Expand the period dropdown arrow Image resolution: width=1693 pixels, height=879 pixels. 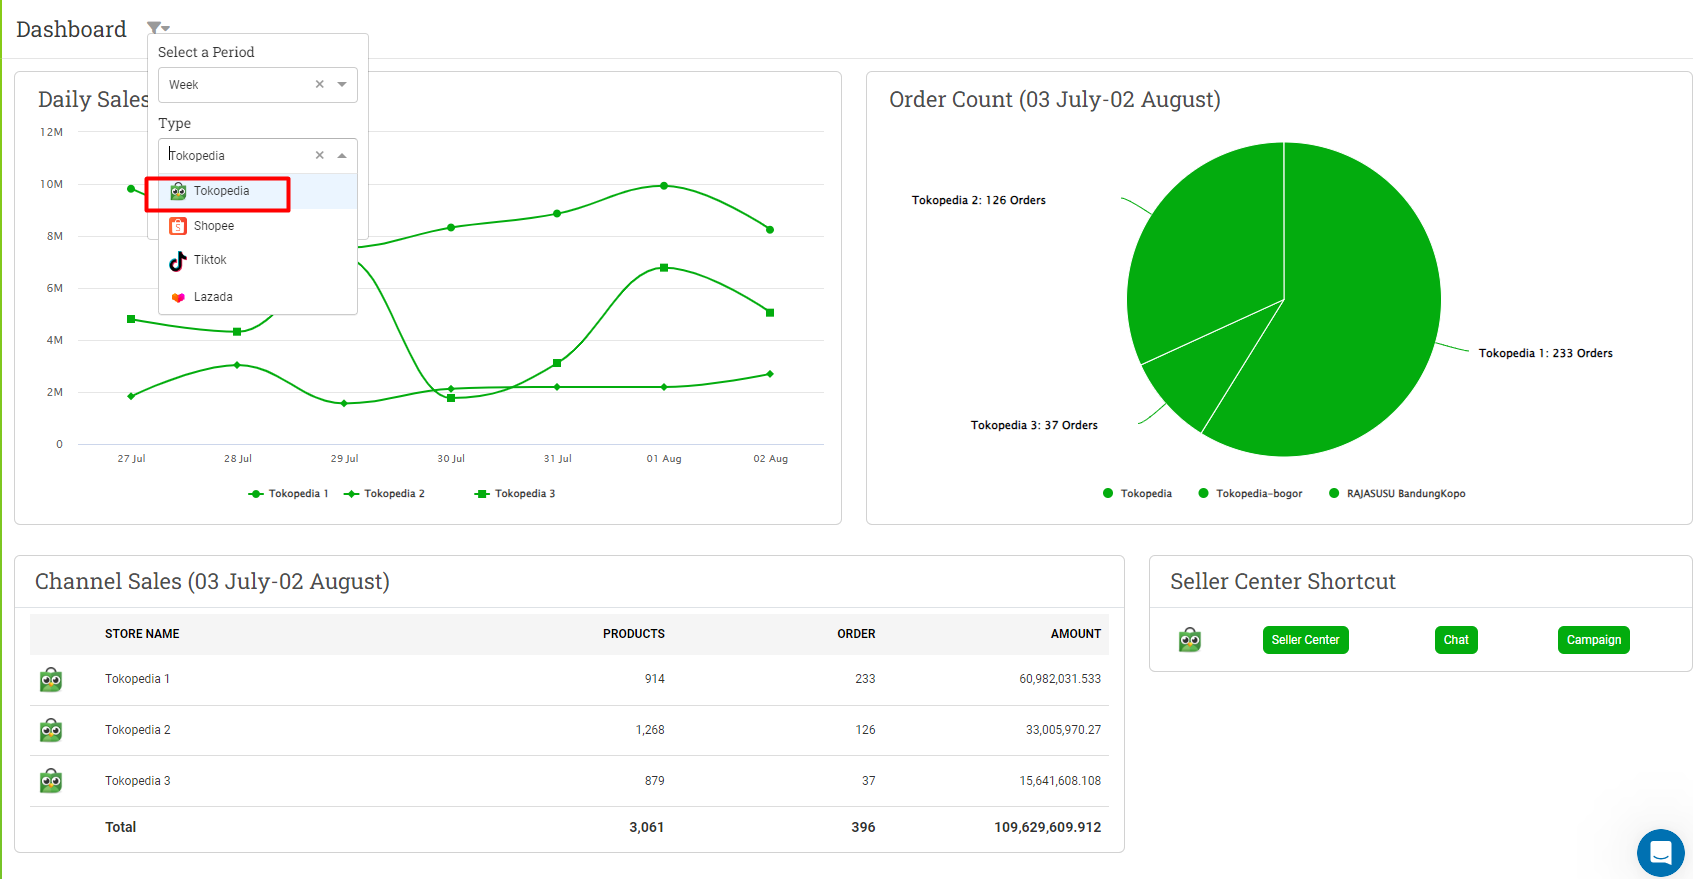tap(342, 84)
